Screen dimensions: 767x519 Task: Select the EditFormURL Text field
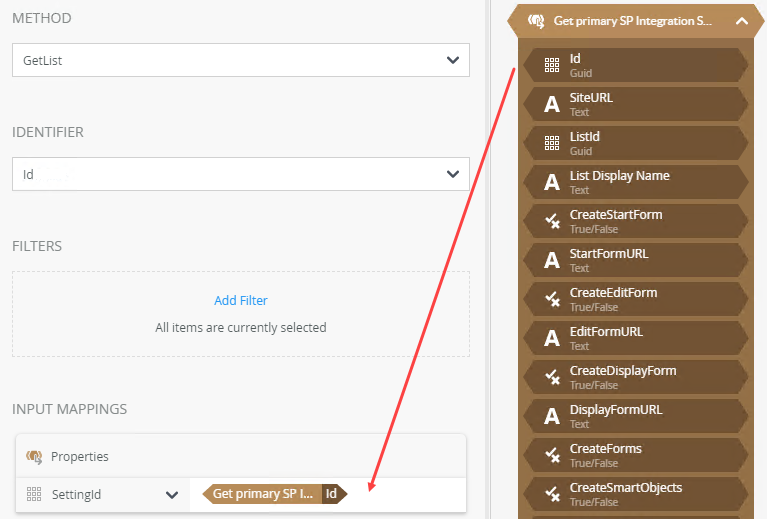coord(636,338)
